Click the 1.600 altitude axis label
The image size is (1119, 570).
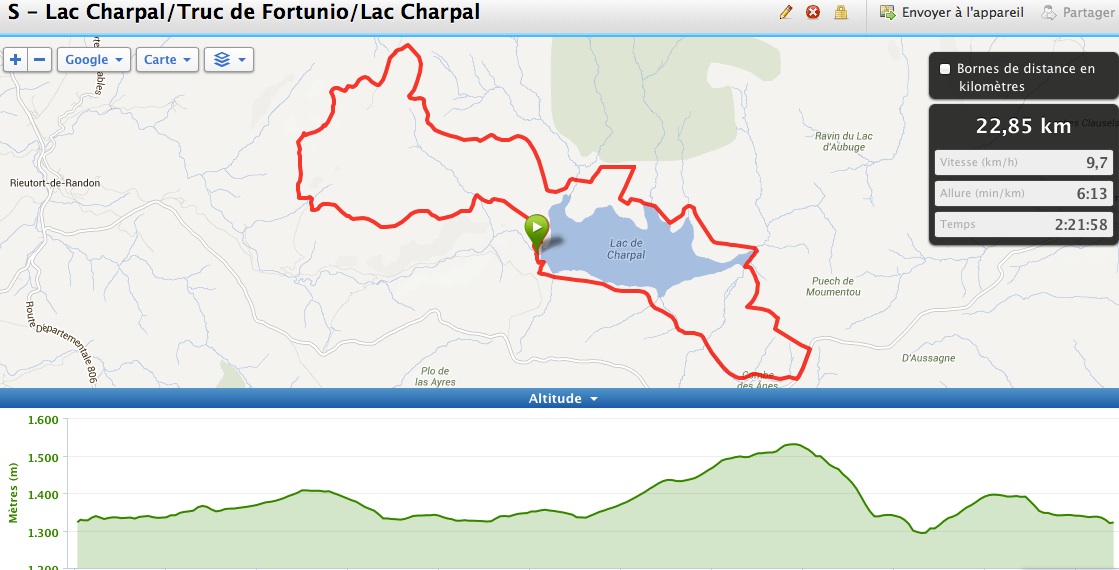click(43, 419)
